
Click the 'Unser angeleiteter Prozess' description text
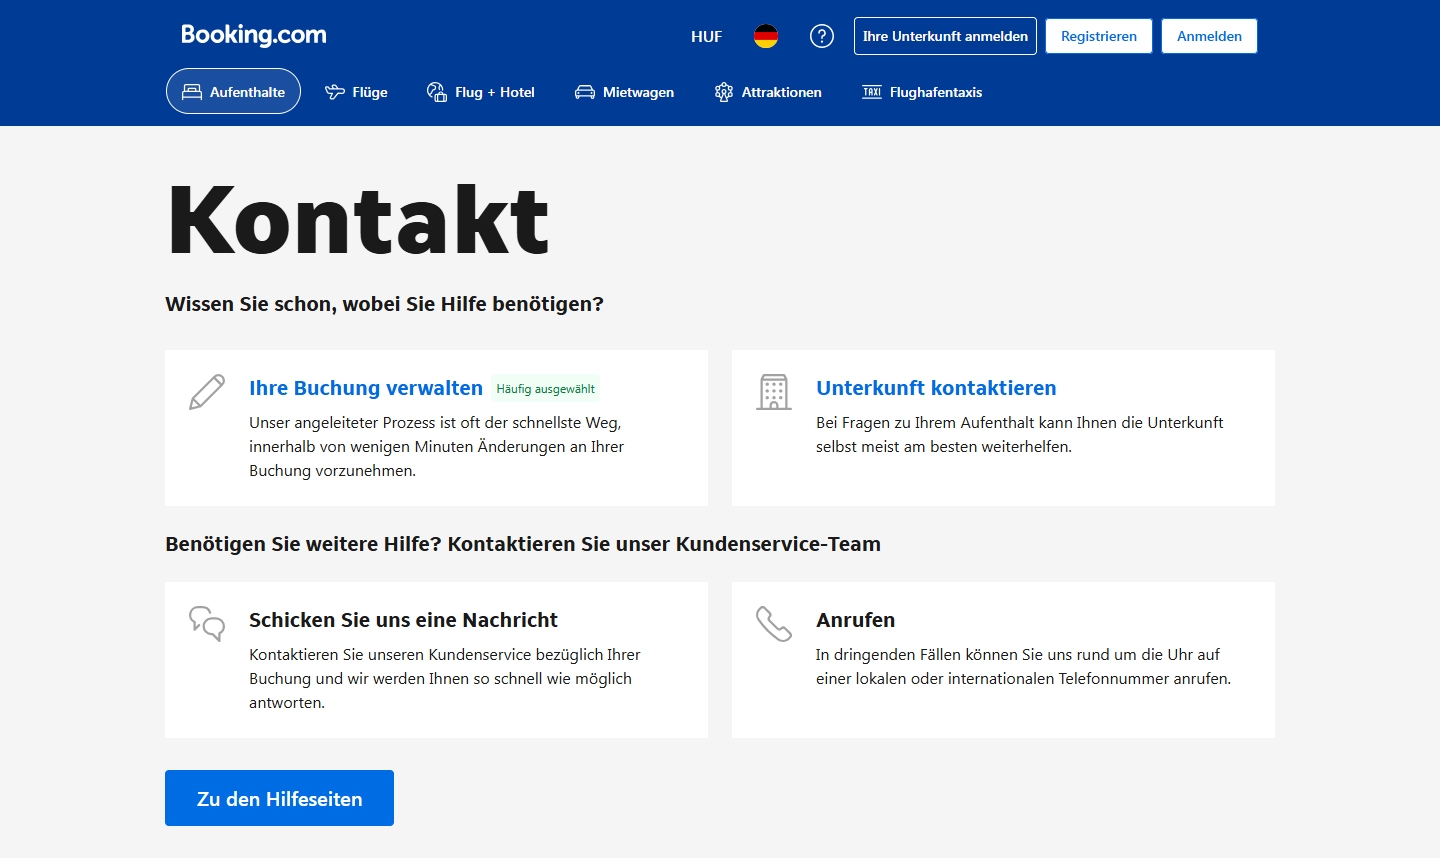click(x=436, y=447)
